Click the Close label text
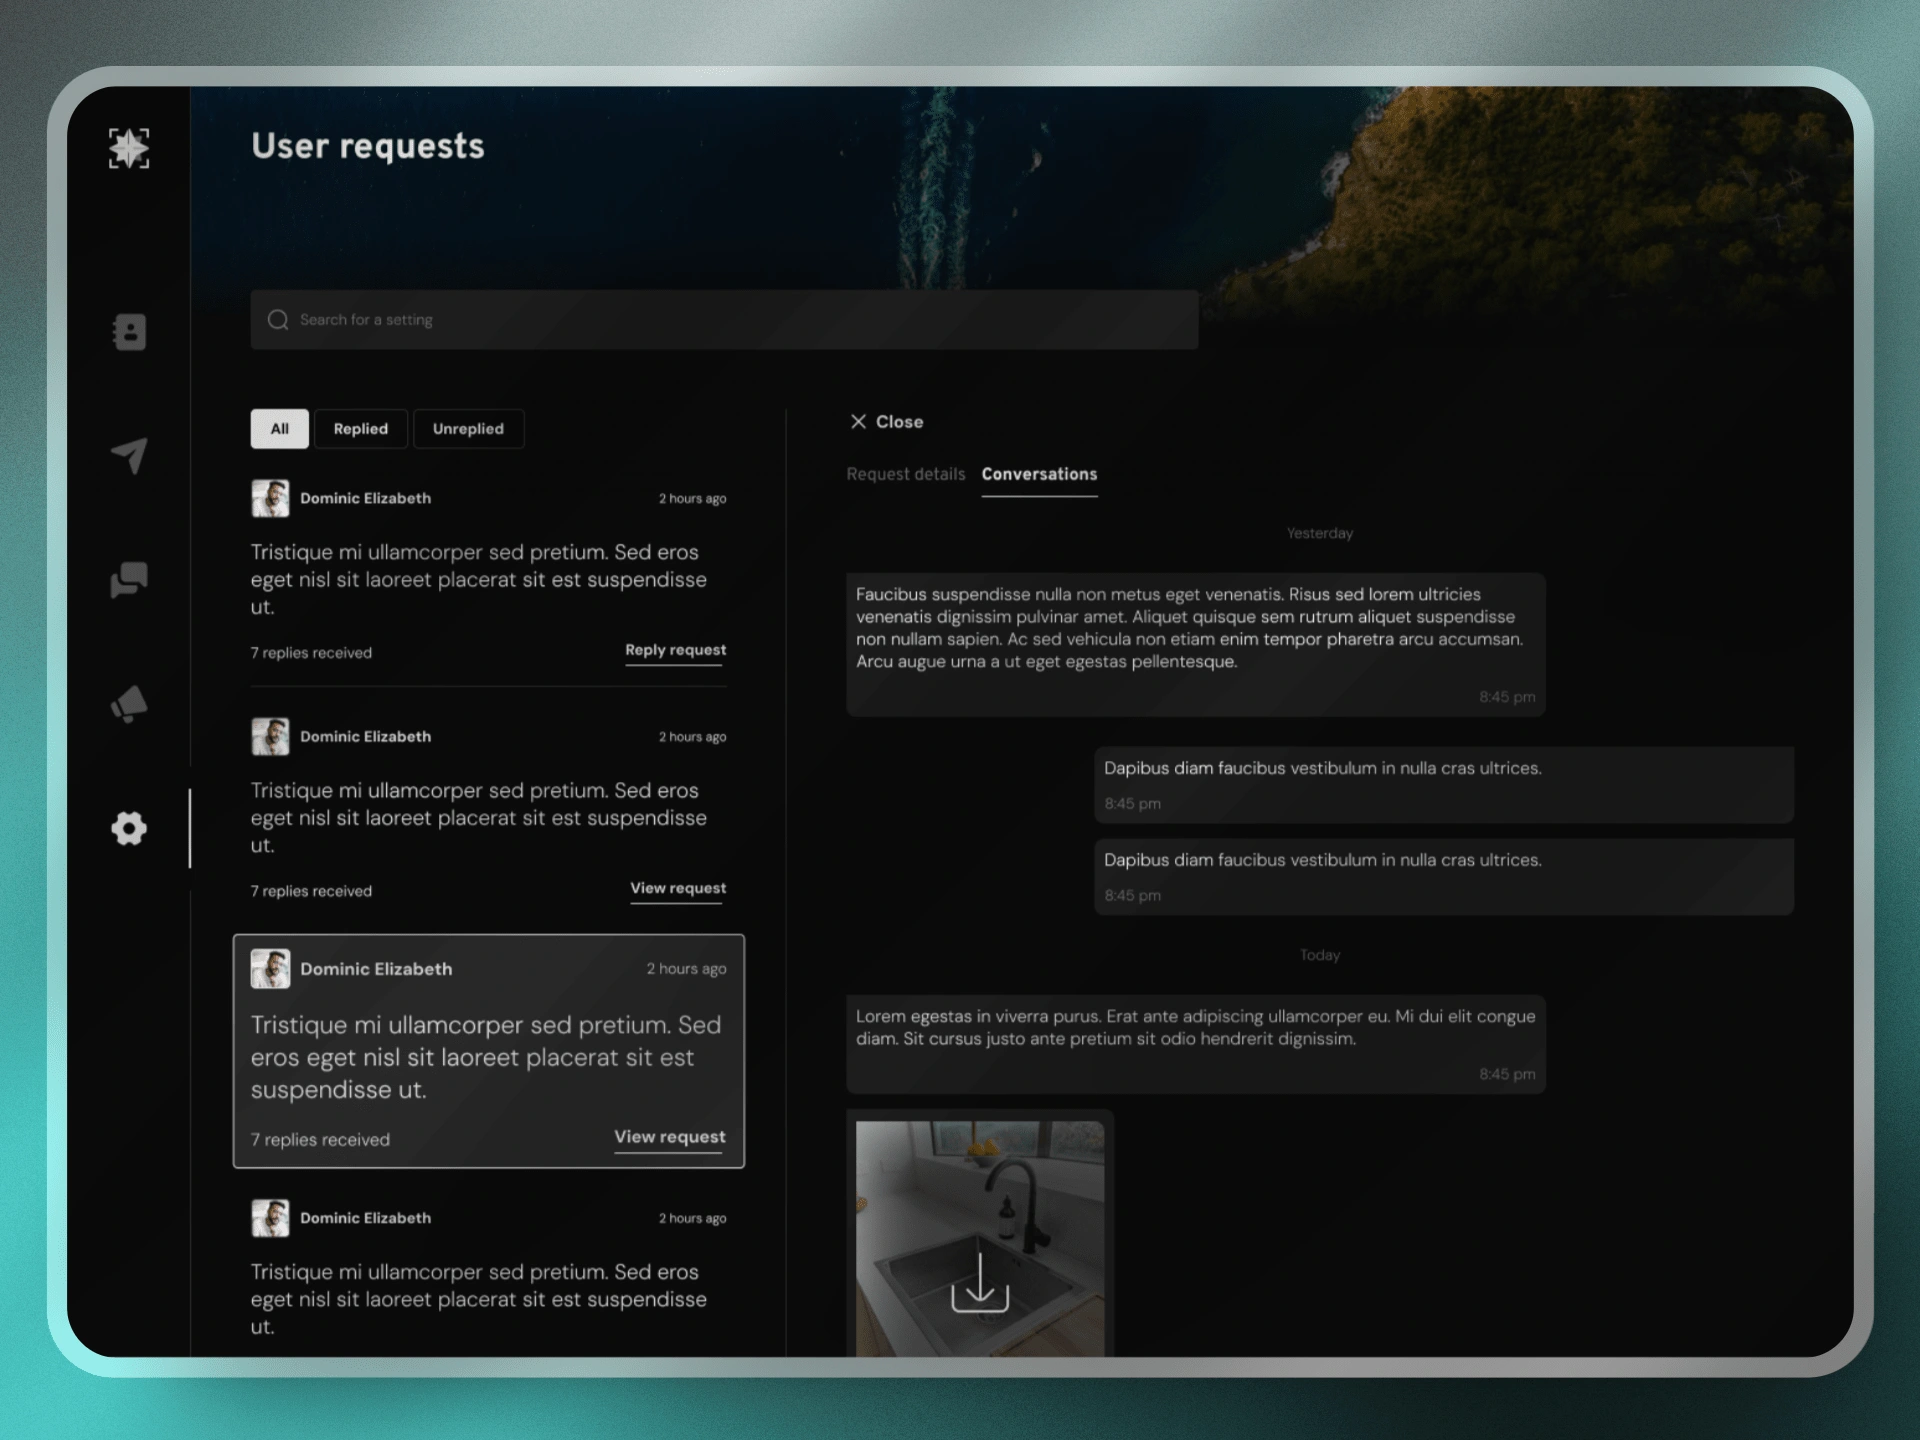1920x1440 pixels. (x=900, y=422)
